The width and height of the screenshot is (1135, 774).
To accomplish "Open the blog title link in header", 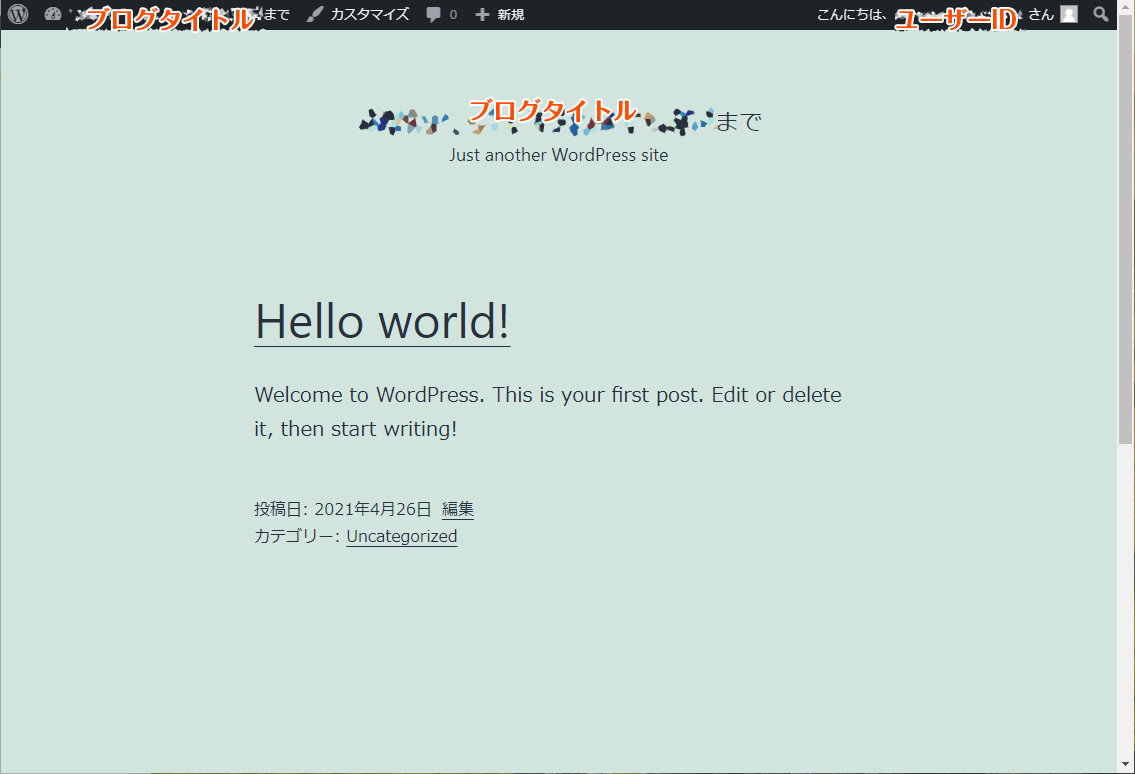I will [560, 121].
